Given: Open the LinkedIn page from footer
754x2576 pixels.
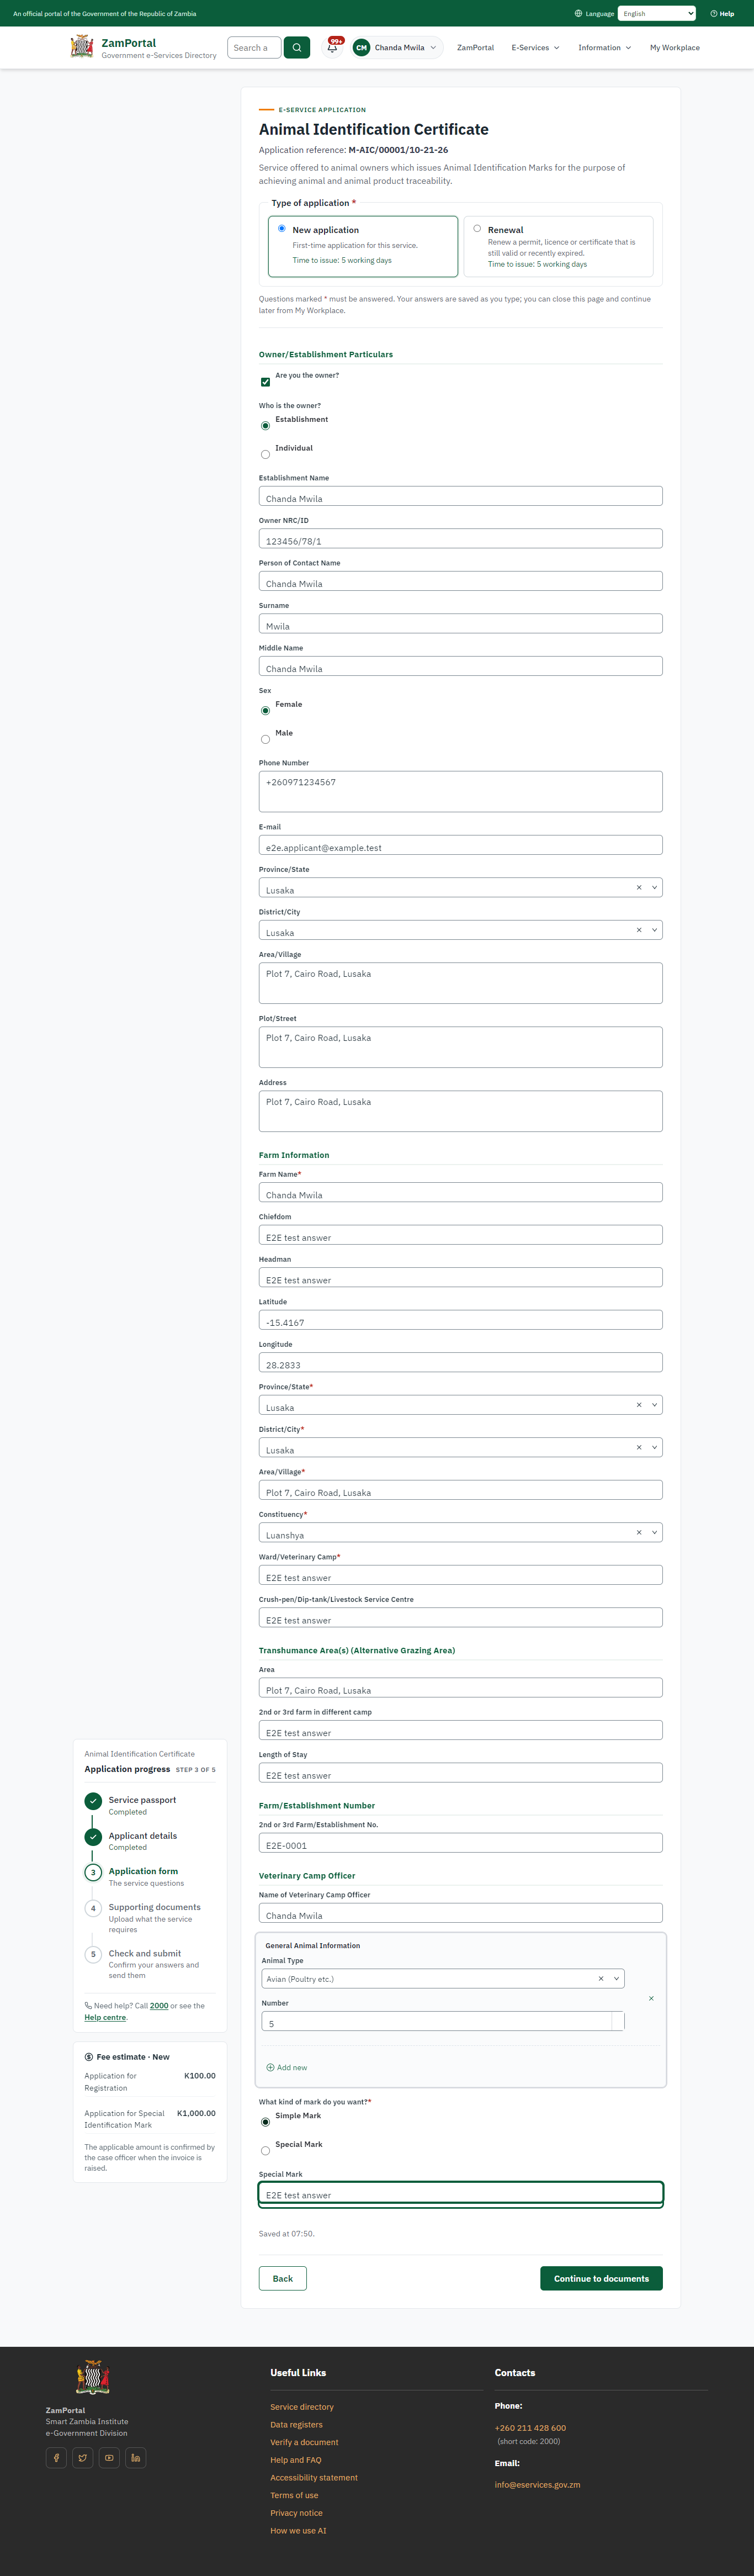Looking at the screenshot, I should coord(135,2457).
